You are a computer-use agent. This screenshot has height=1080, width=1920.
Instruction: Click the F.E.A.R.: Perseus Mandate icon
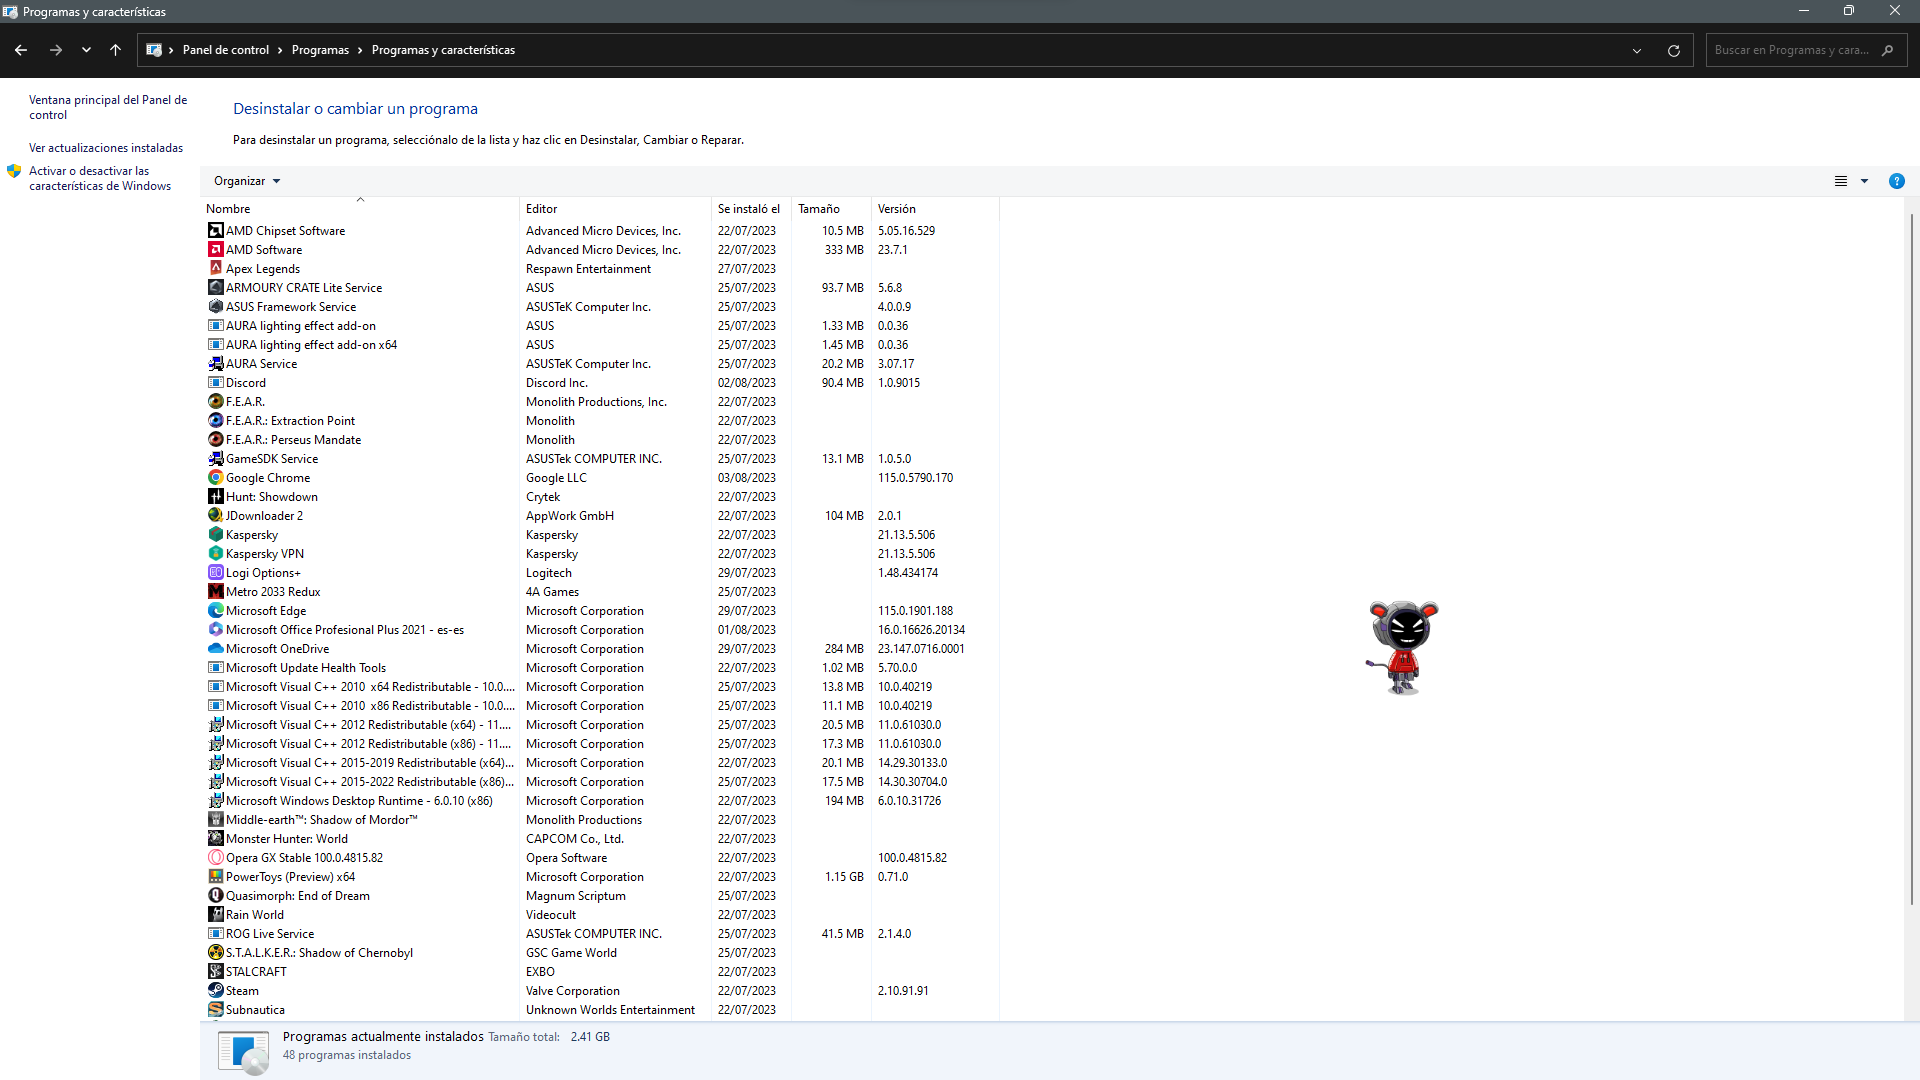point(215,440)
